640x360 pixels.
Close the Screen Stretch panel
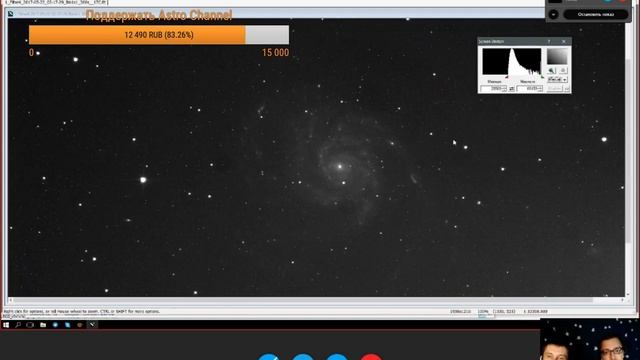point(564,41)
